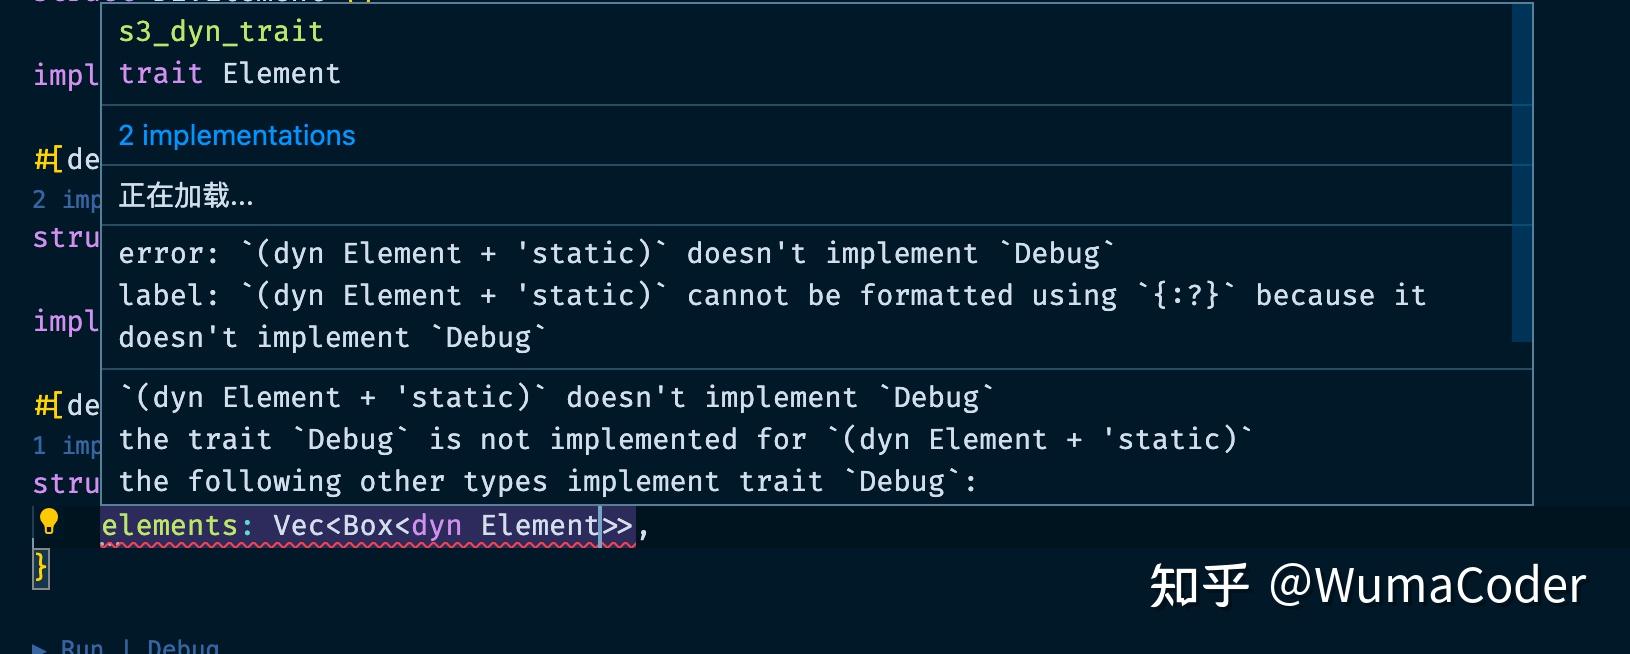Image resolution: width=1630 pixels, height=654 pixels.
Task: Click the Run code lens triangle icon
Action: (39, 647)
